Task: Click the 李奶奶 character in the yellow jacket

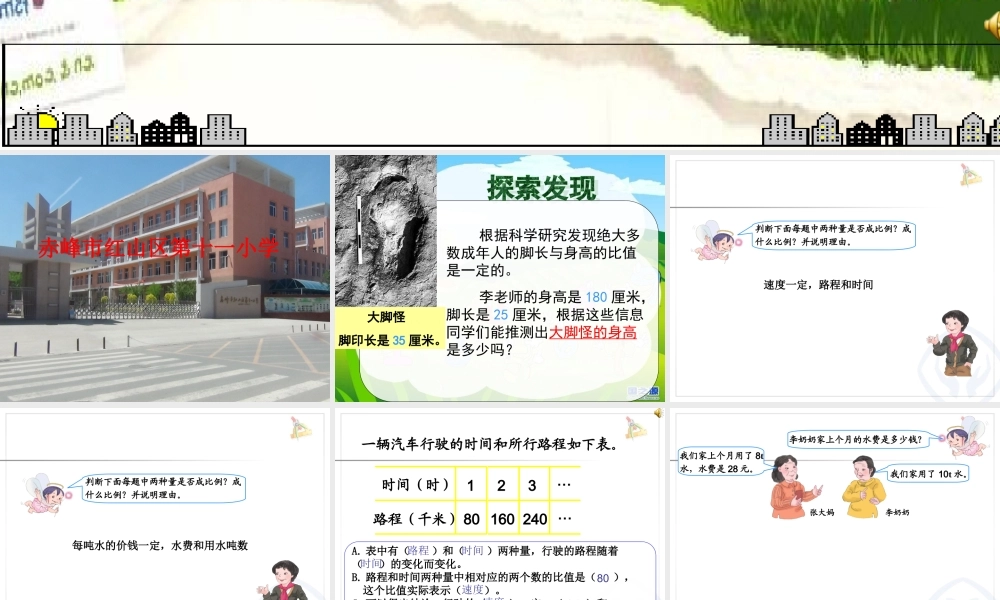Action: pyautogui.click(x=864, y=486)
